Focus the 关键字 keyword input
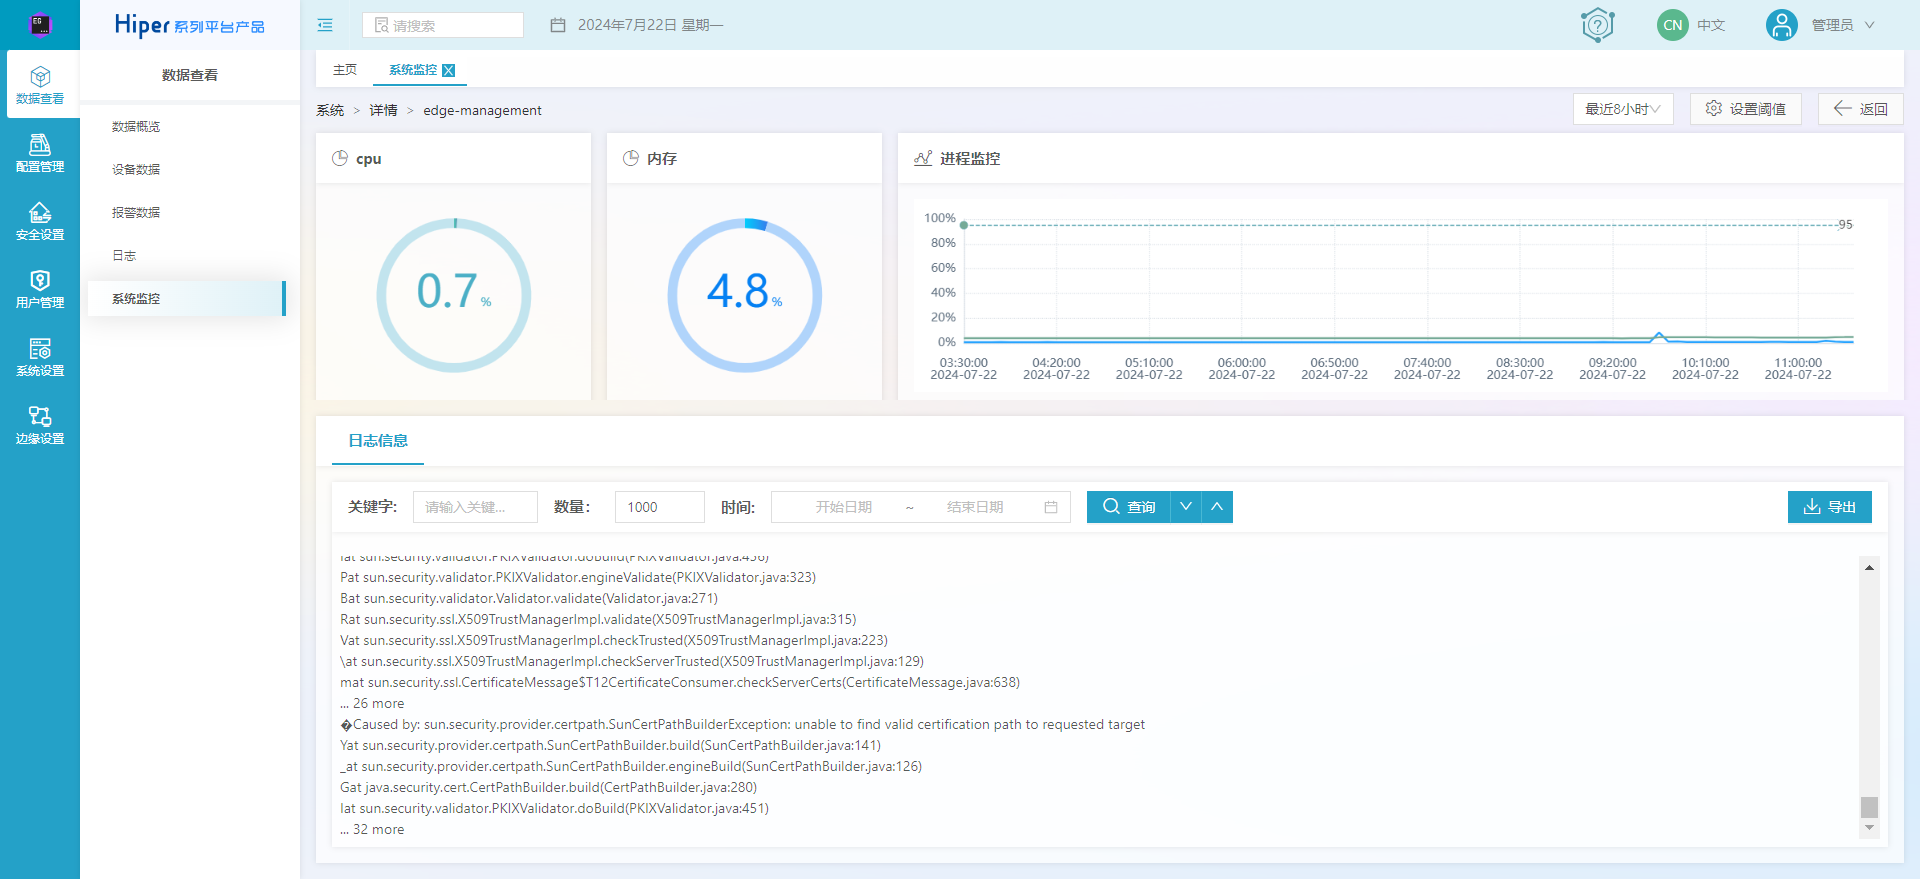The width and height of the screenshot is (1920, 879). pos(475,507)
